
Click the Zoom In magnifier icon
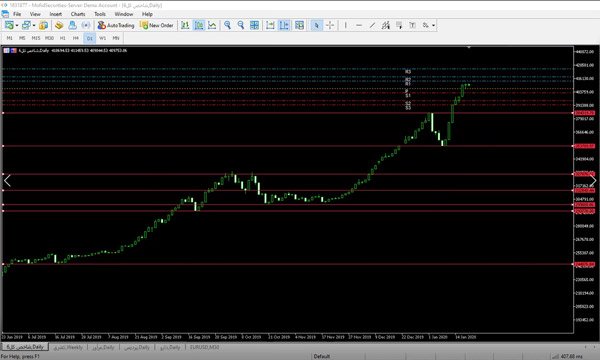point(227,25)
